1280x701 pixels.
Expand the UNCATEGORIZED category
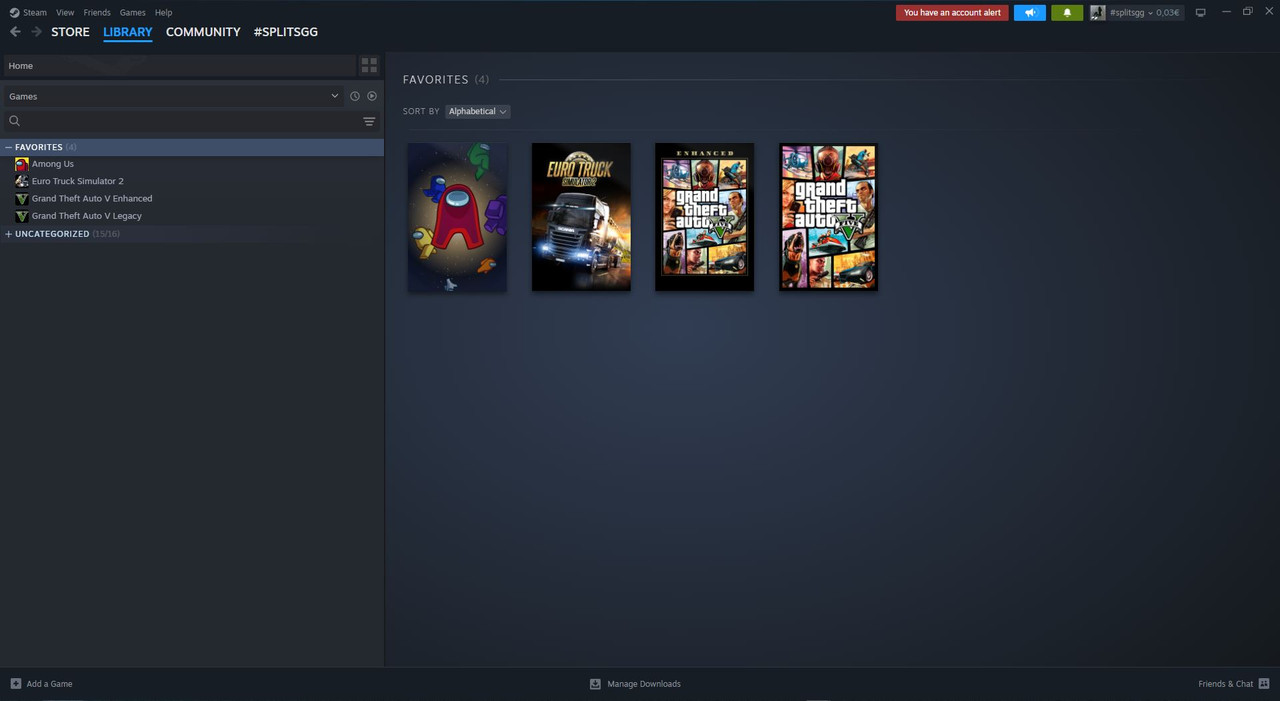[x=9, y=234]
